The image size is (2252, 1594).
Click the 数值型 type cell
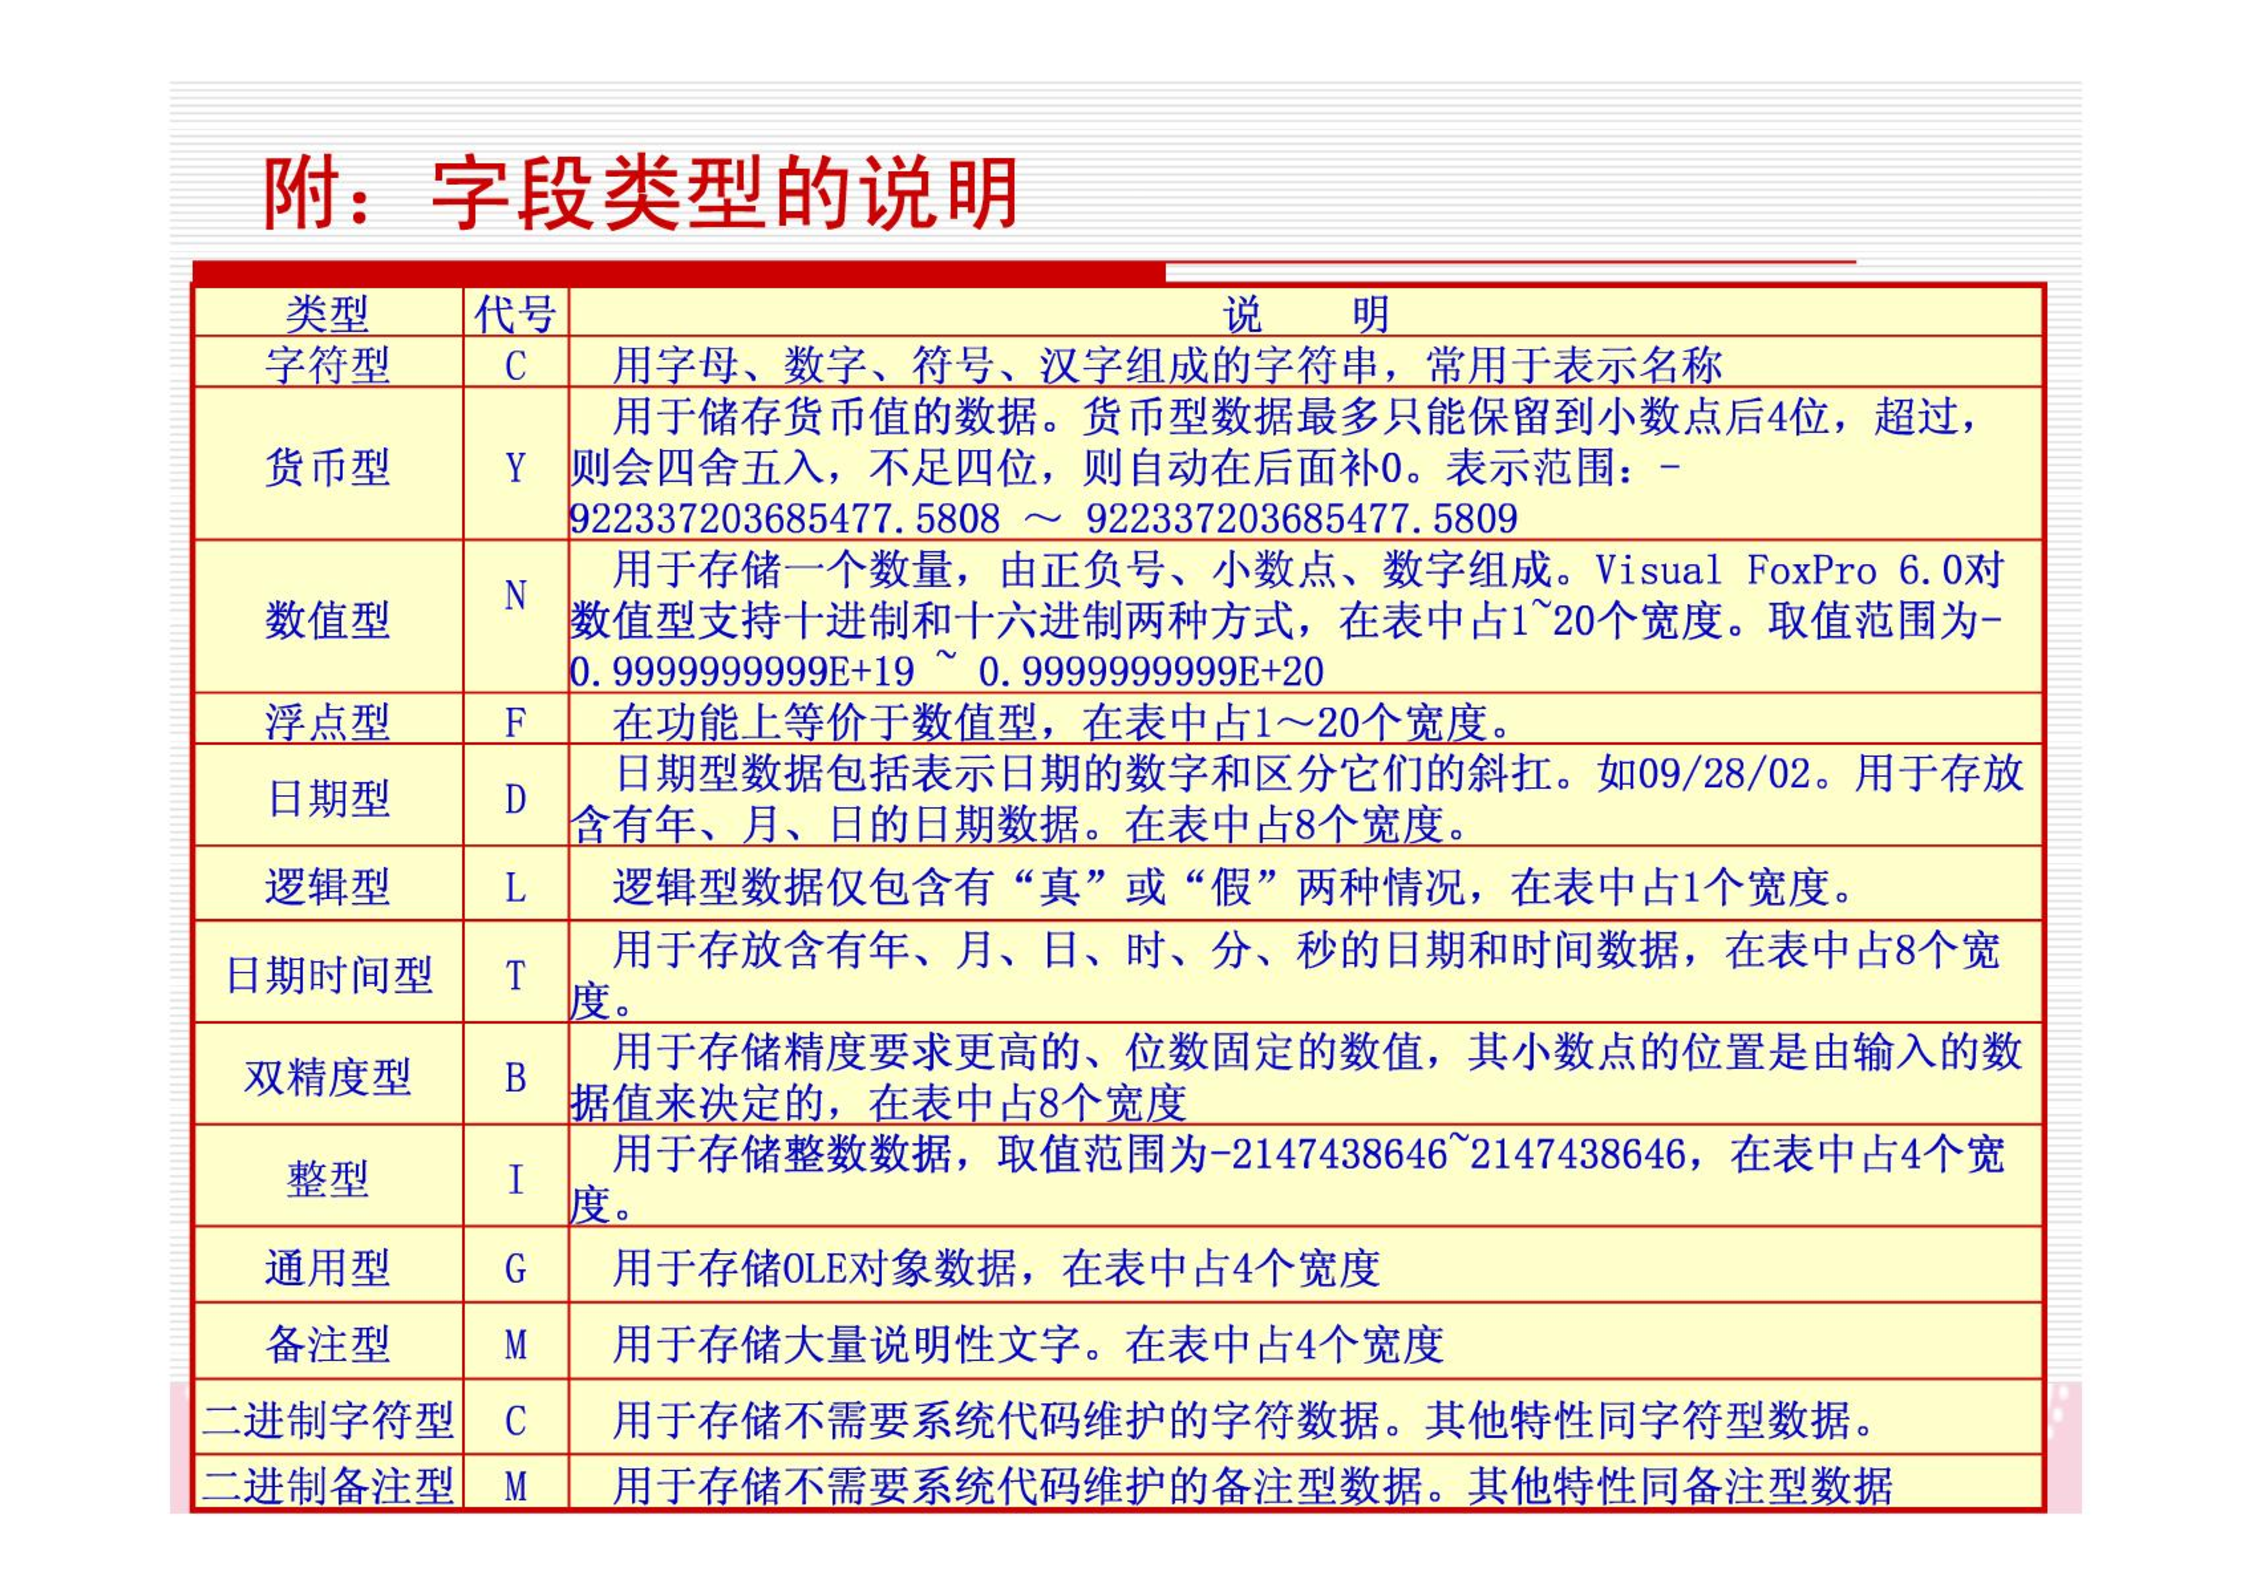pos(327,619)
